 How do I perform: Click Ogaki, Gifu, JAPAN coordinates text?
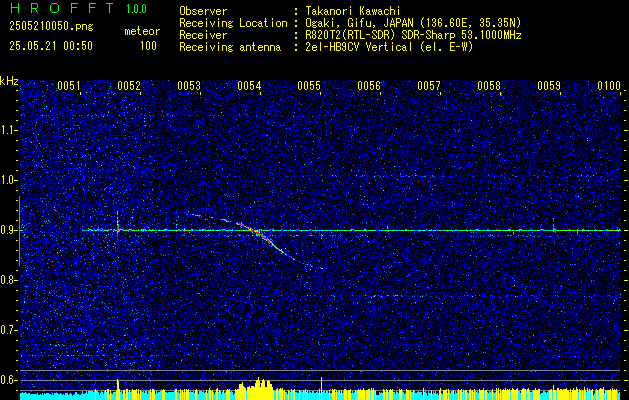pyautogui.click(x=413, y=23)
